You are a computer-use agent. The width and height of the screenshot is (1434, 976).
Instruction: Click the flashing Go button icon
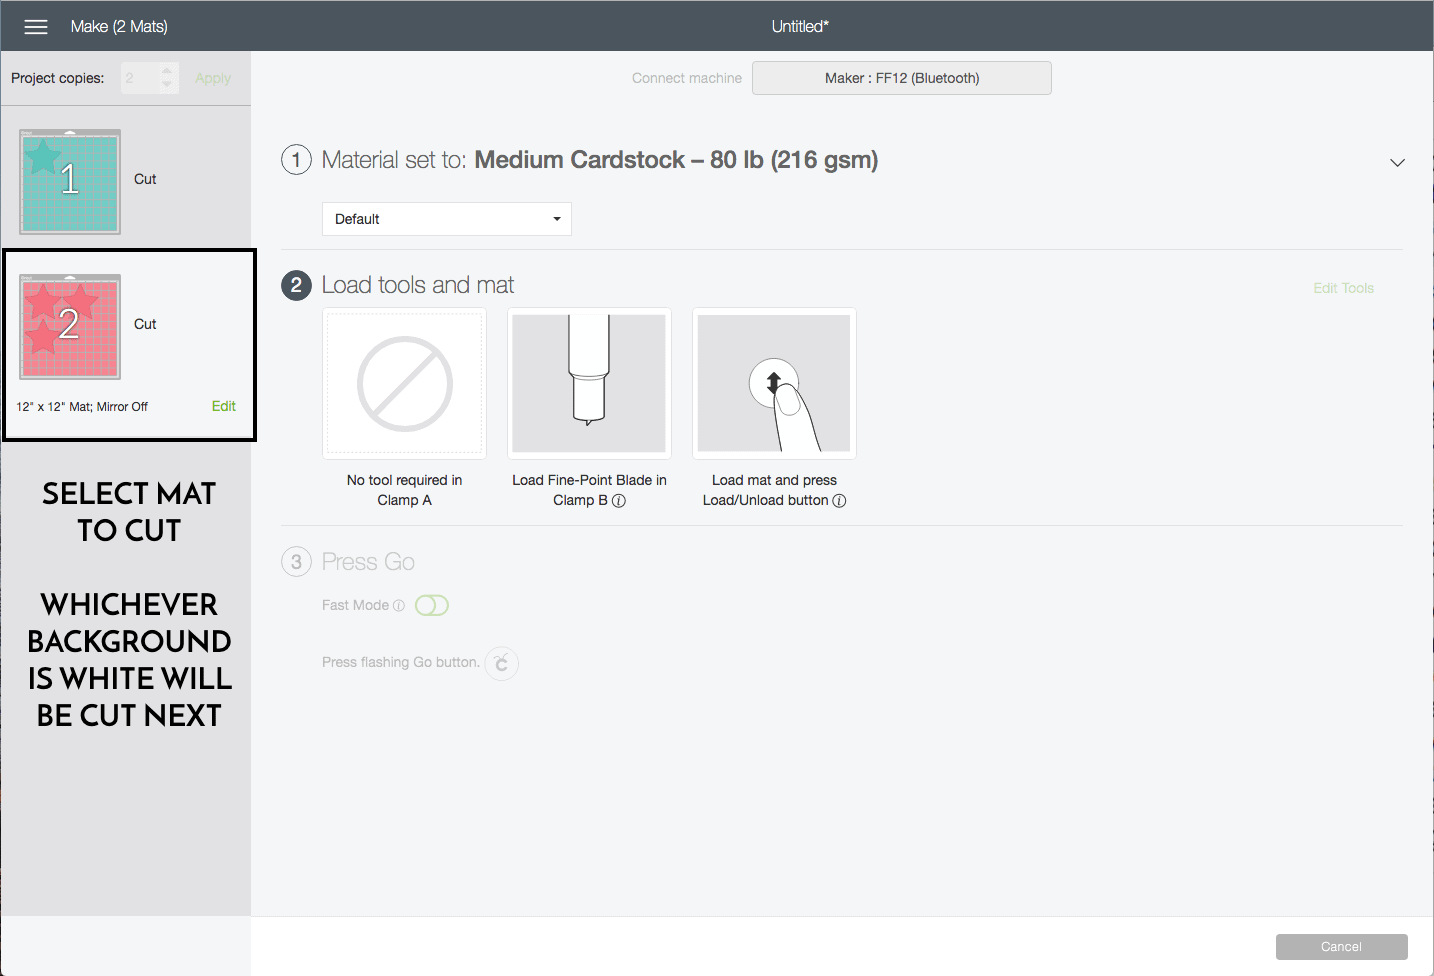tap(502, 663)
